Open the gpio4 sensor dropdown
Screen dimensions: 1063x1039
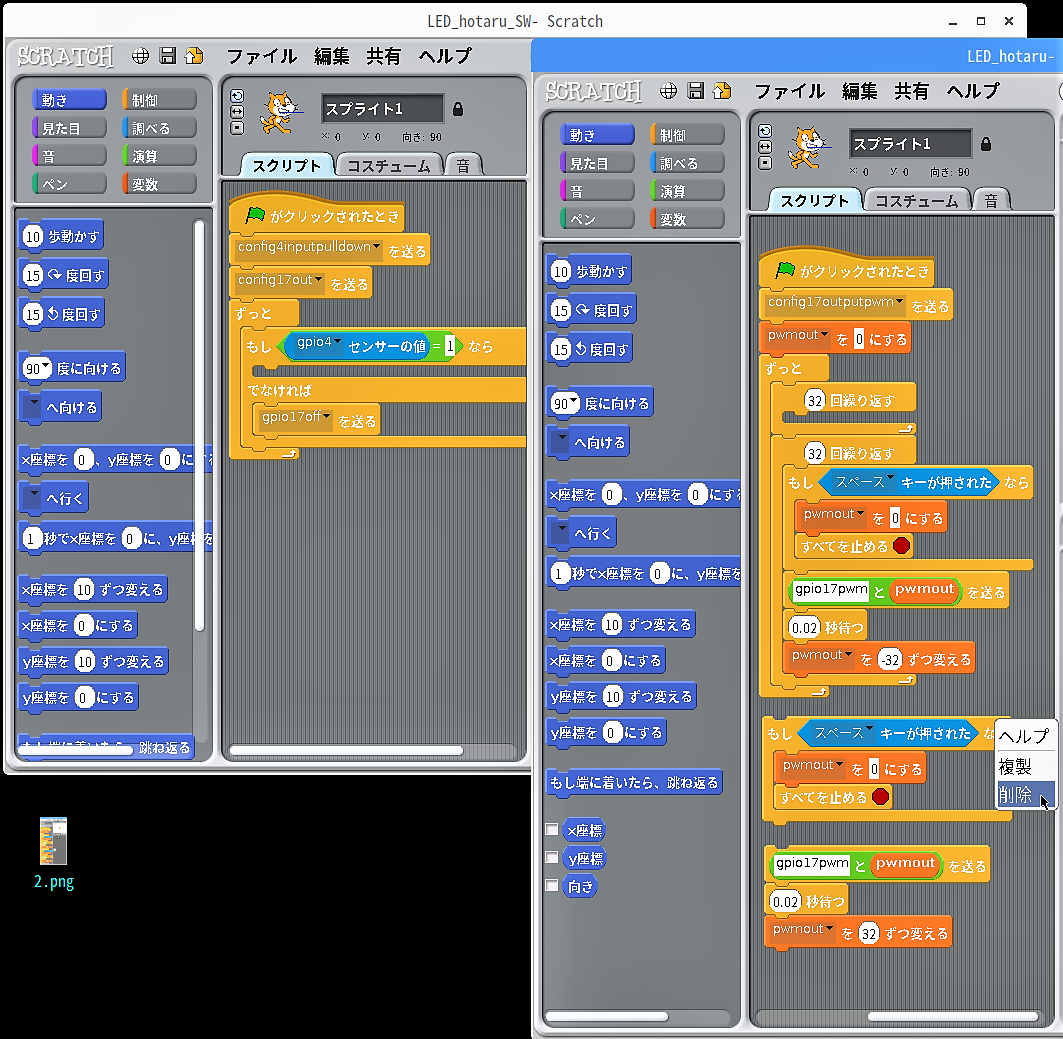tap(337, 343)
